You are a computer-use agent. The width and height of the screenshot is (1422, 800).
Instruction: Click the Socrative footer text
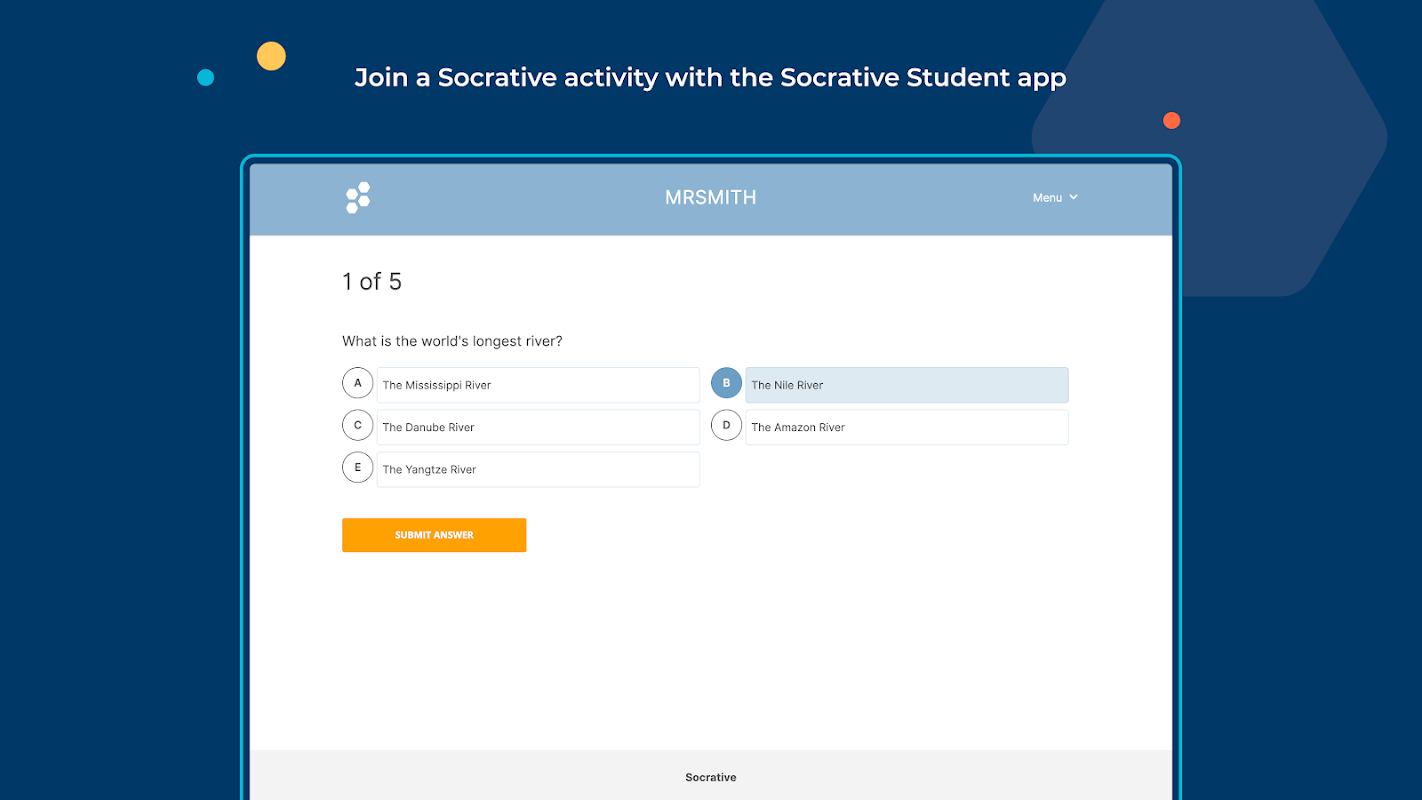tap(710, 777)
